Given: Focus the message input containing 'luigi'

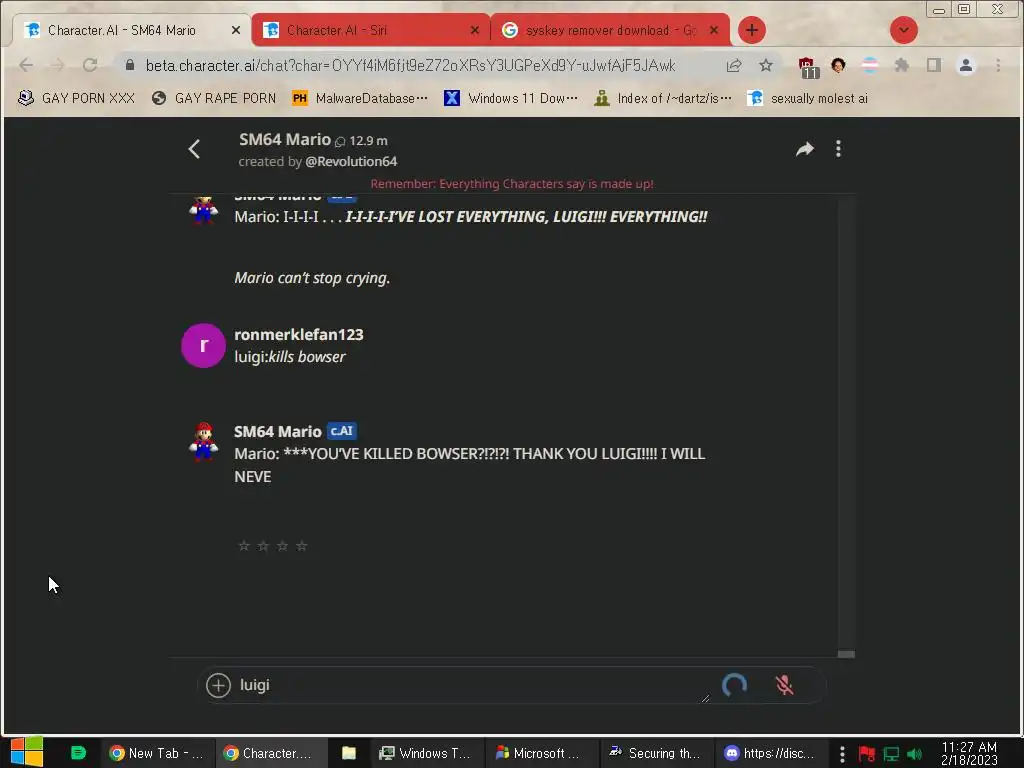Looking at the screenshot, I should point(470,685).
